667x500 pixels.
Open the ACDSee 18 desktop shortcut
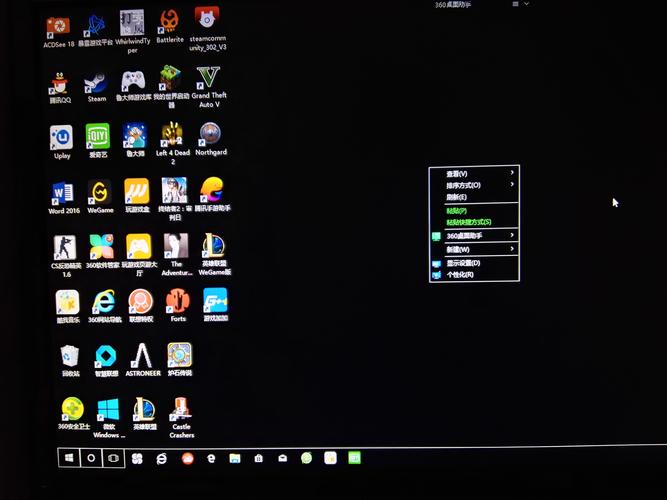pos(58,32)
